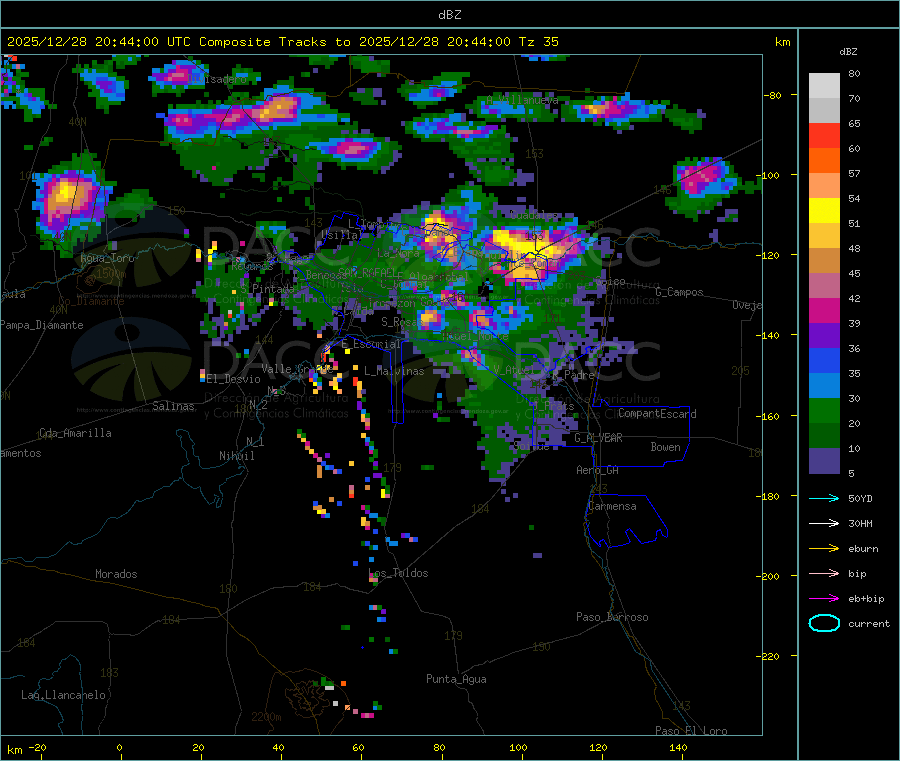
Task: Click the '-80' tick on the right axis
Action: tap(773, 95)
